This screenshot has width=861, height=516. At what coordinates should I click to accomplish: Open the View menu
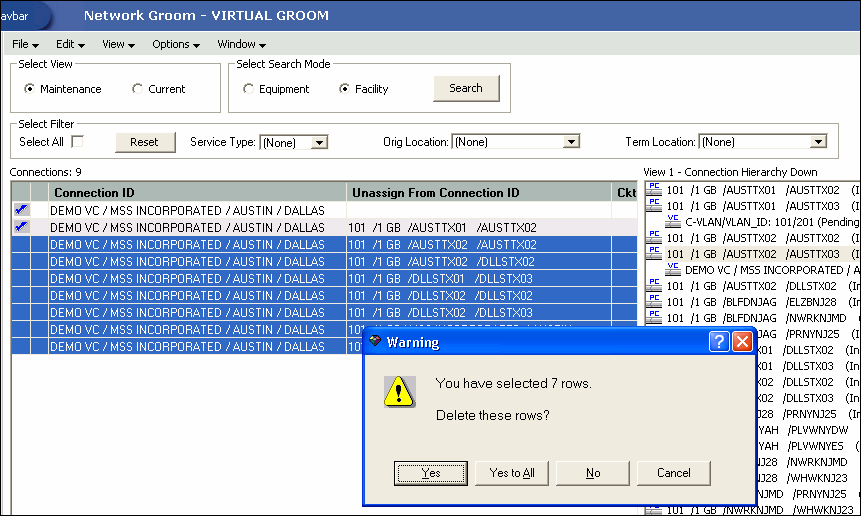point(118,44)
